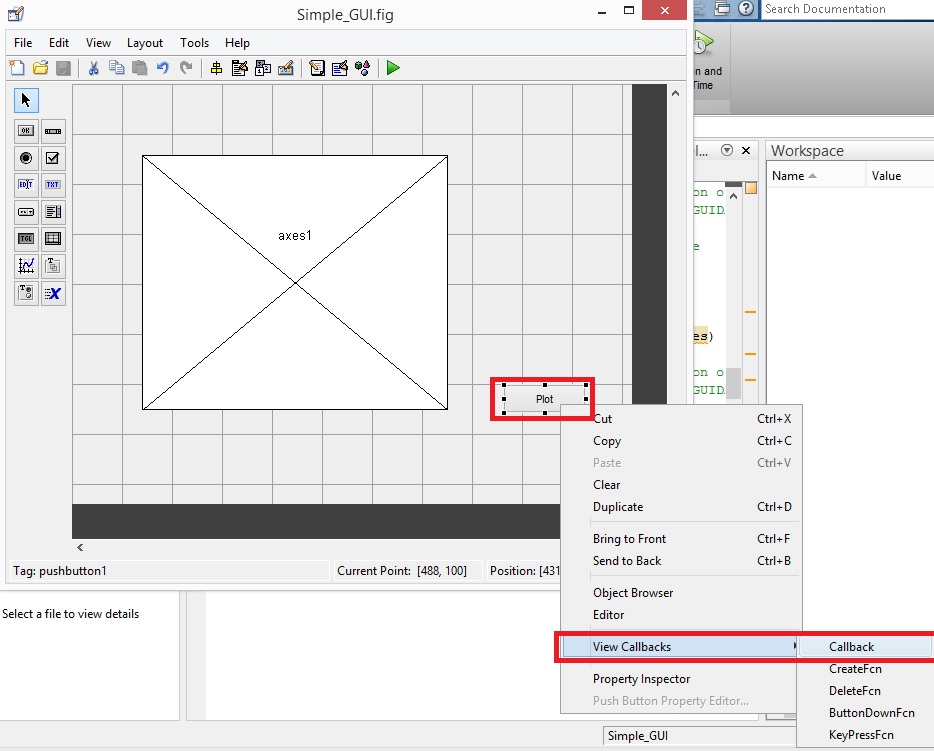Viewport: 934px width, 751px height.
Task: Open the Object Browser toolbar icon
Action: (362, 68)
